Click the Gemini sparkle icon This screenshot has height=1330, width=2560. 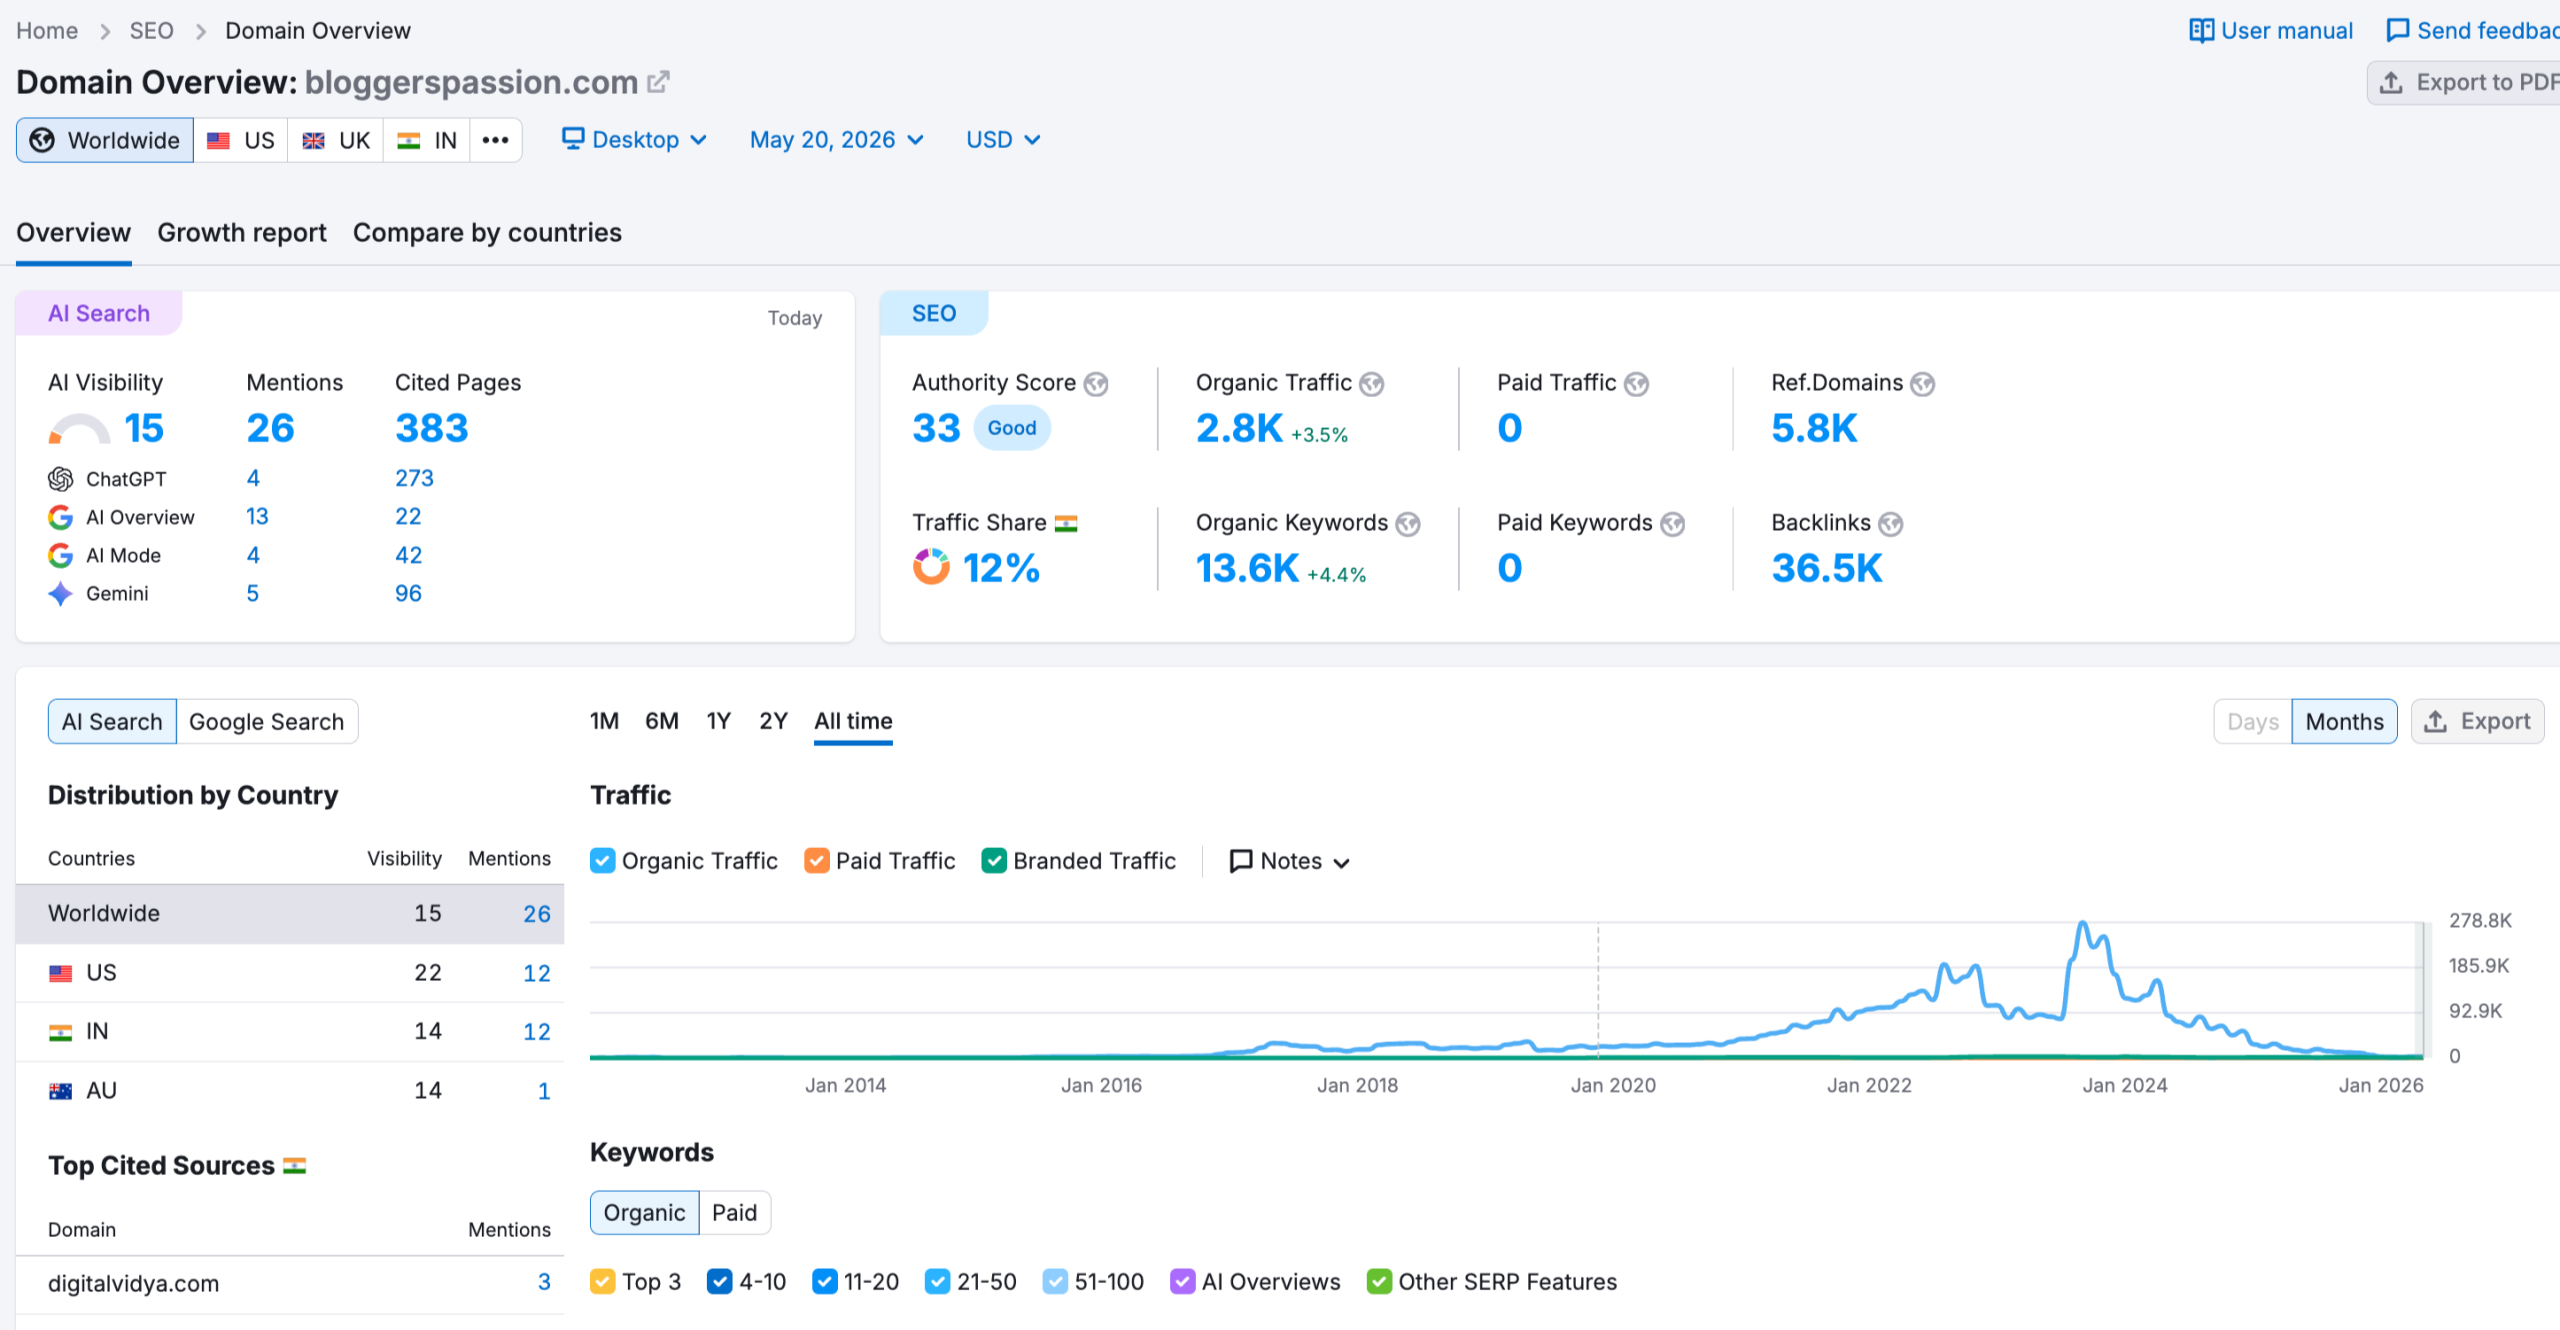pos(61,594)
